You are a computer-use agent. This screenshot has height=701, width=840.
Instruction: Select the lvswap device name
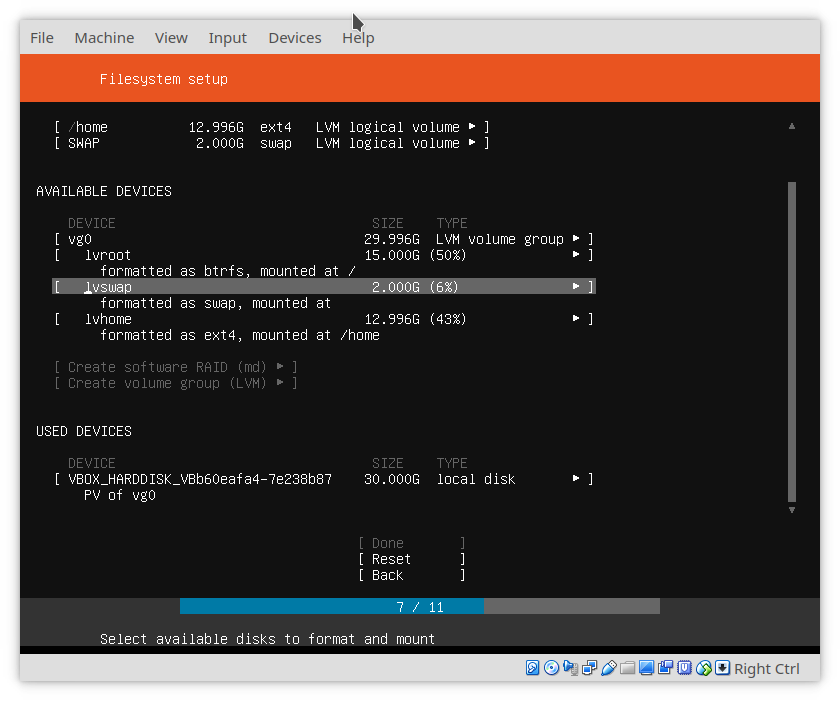pyautogui.click(x=108, y=287)
